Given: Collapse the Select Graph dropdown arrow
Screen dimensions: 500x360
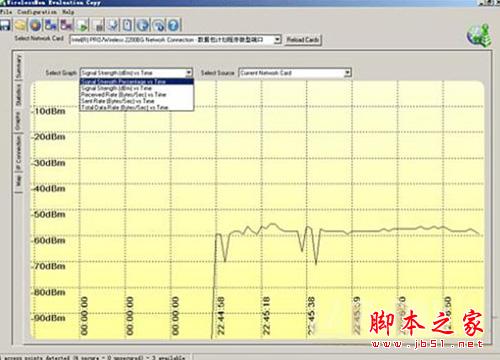Looking at the screenshot, I should coord(189,73).
